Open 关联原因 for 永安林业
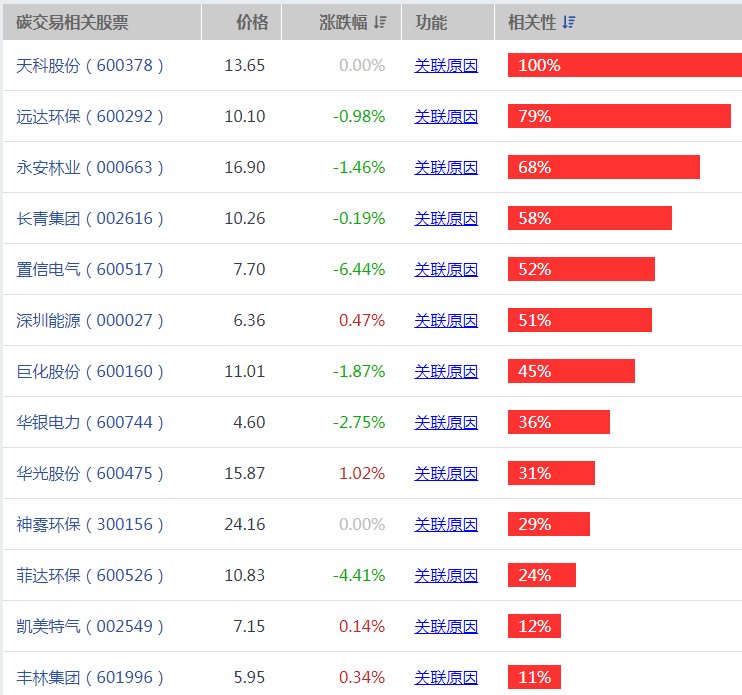Image resolution: width=742 pixels, height=695 pixels. [446, 167]
